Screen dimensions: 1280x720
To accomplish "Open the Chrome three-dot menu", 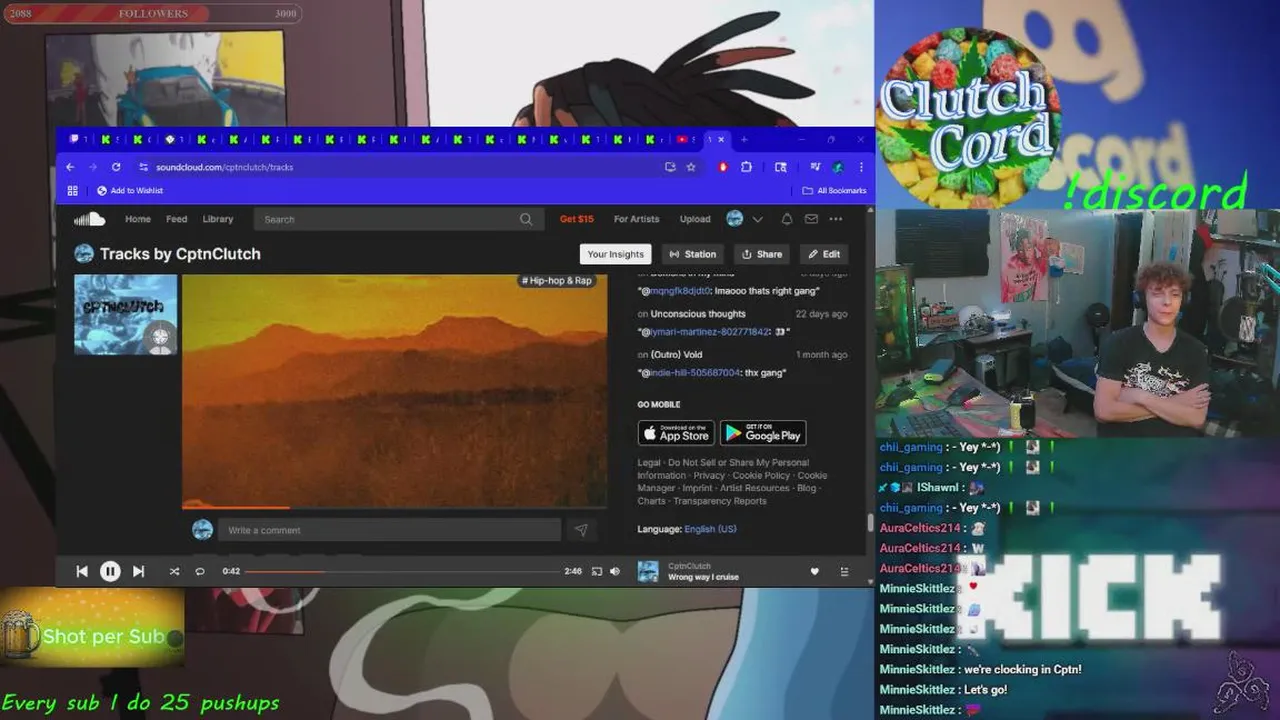I will 861,167.
